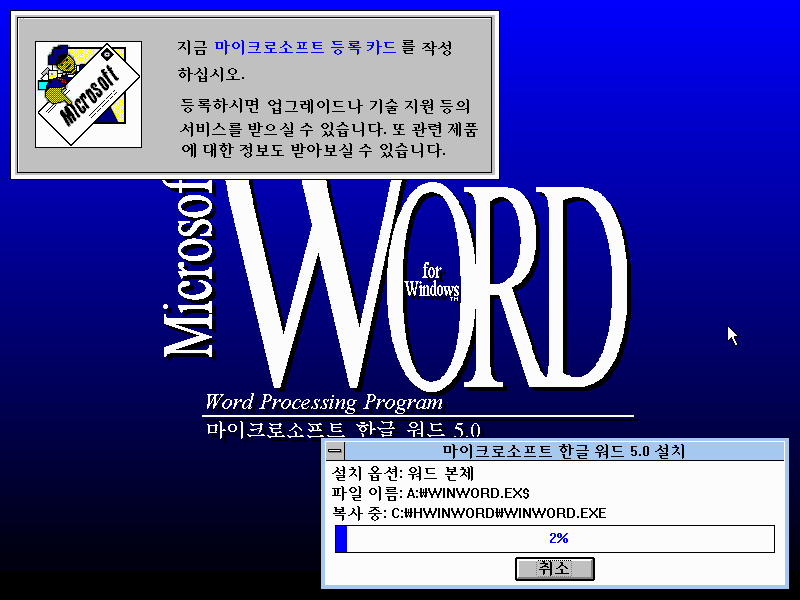Click the blue '마이크로소프트 등록 카드' text
800x600 pixels.
[x=305, y=48]
